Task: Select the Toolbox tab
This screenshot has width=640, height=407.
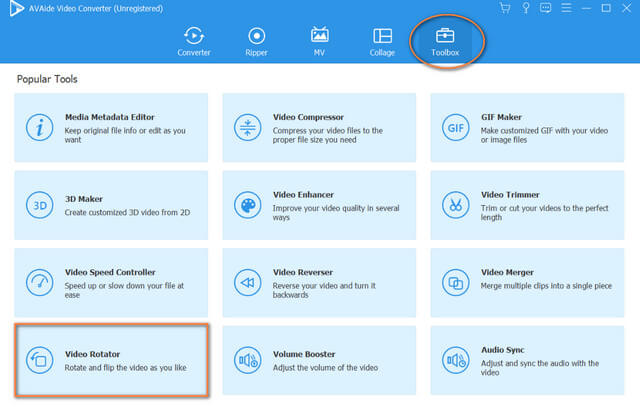Action: point(446,41)
